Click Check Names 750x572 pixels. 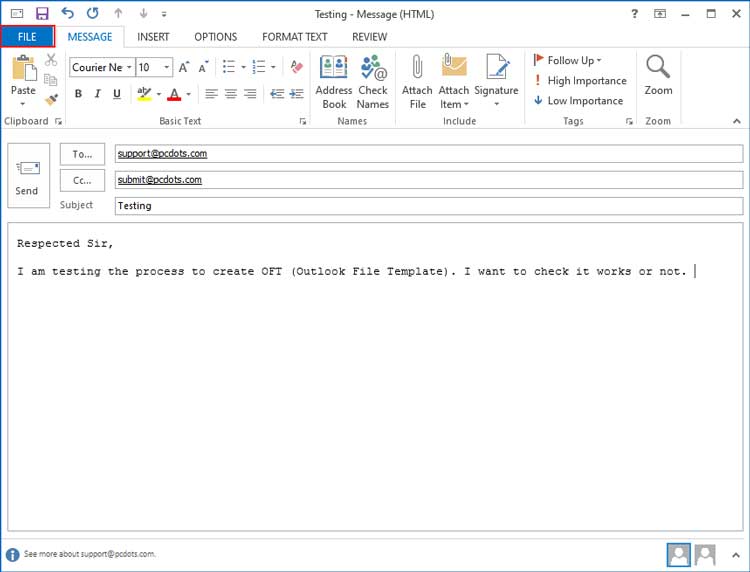click(x=373, y=82)
